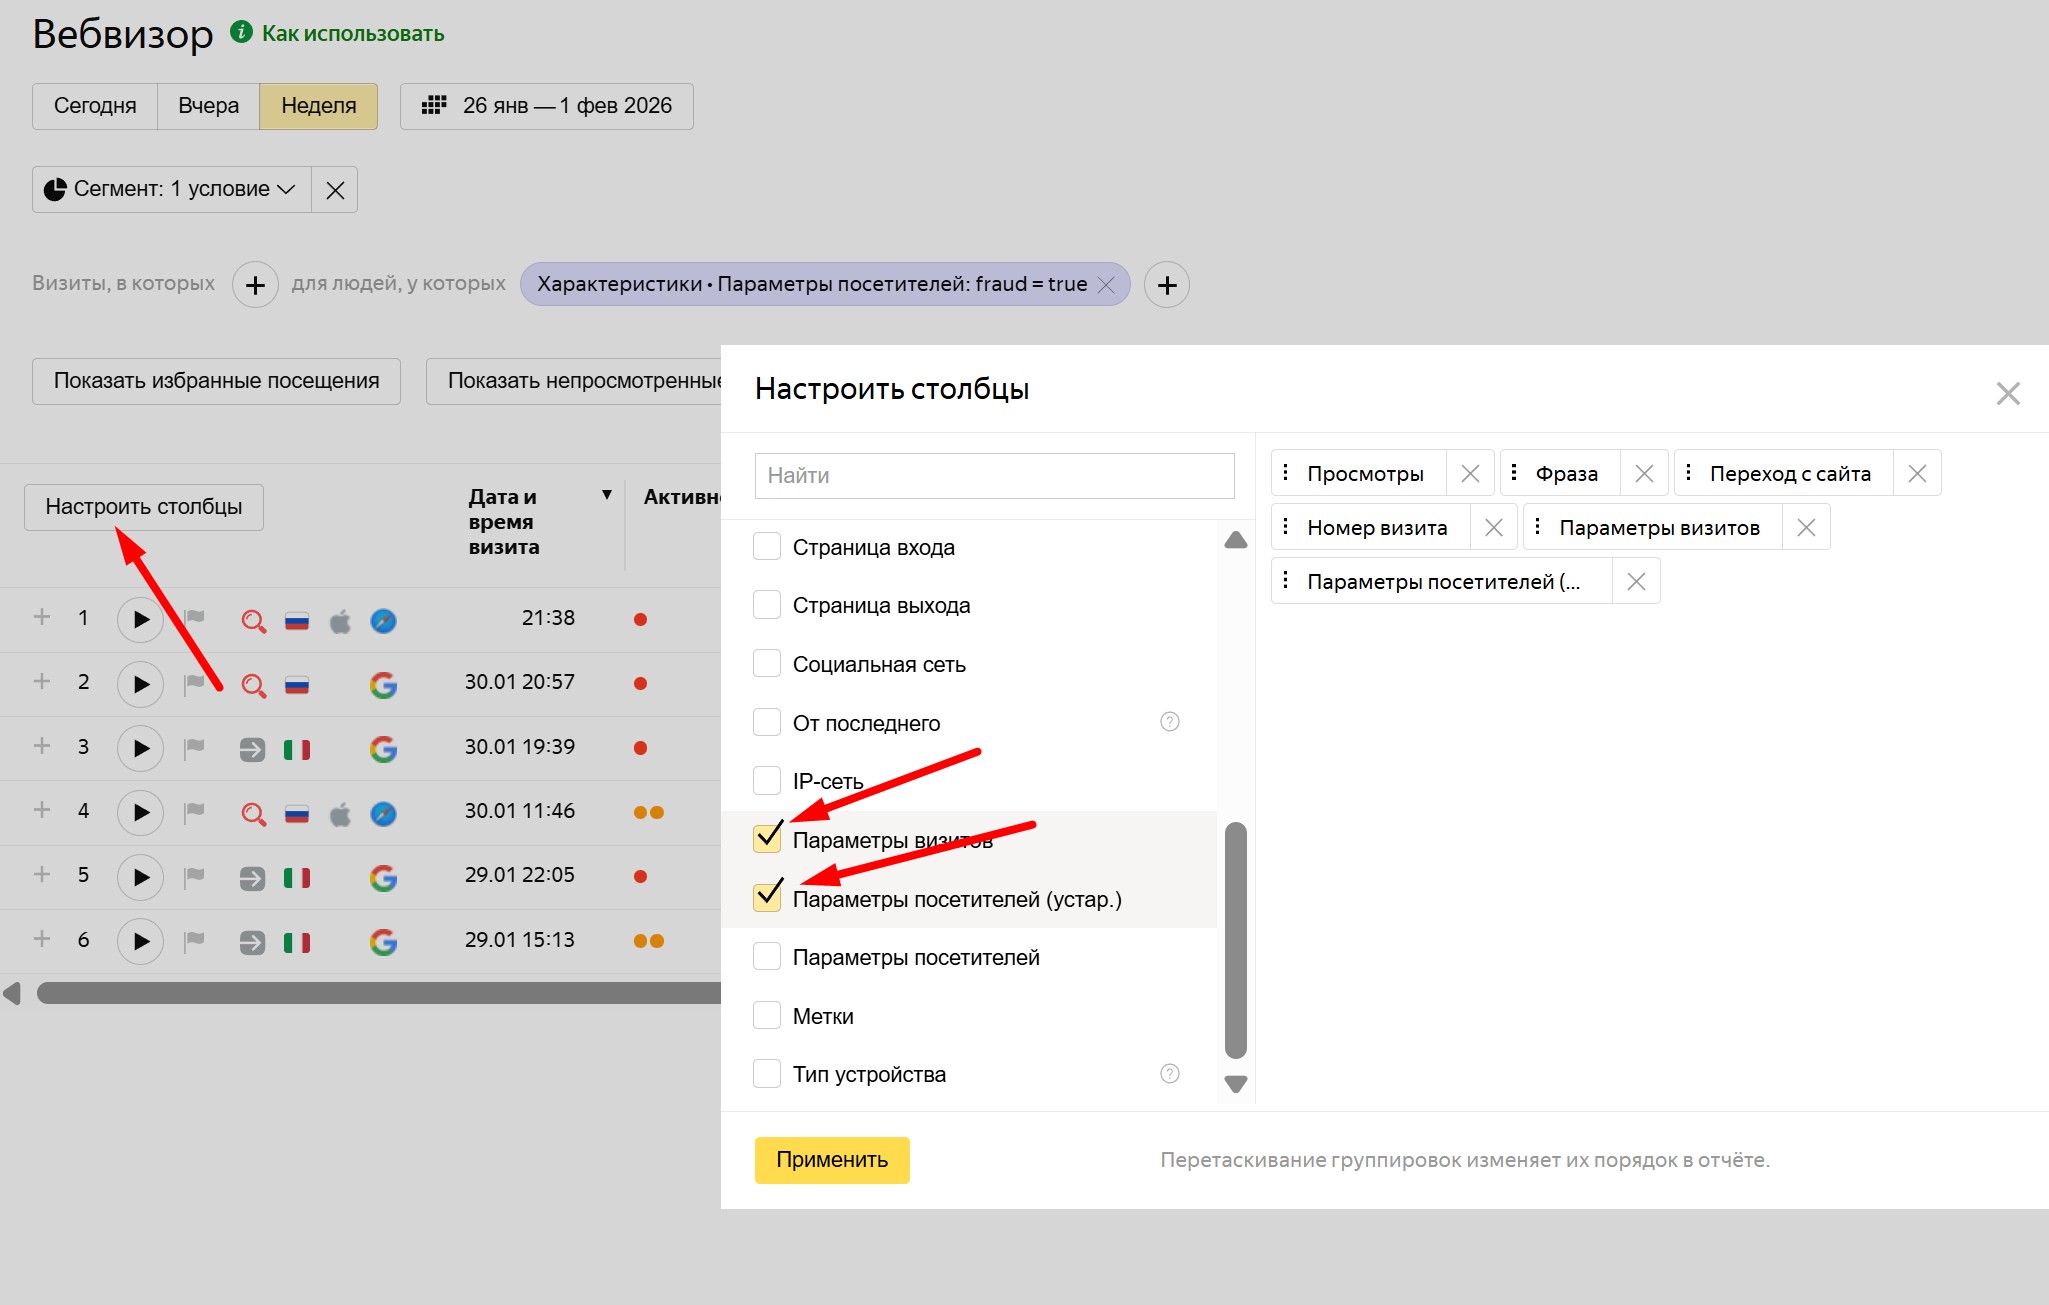Check the Тип устройства checkbox
The image size is (2049, 1305).
(767, 1073)
